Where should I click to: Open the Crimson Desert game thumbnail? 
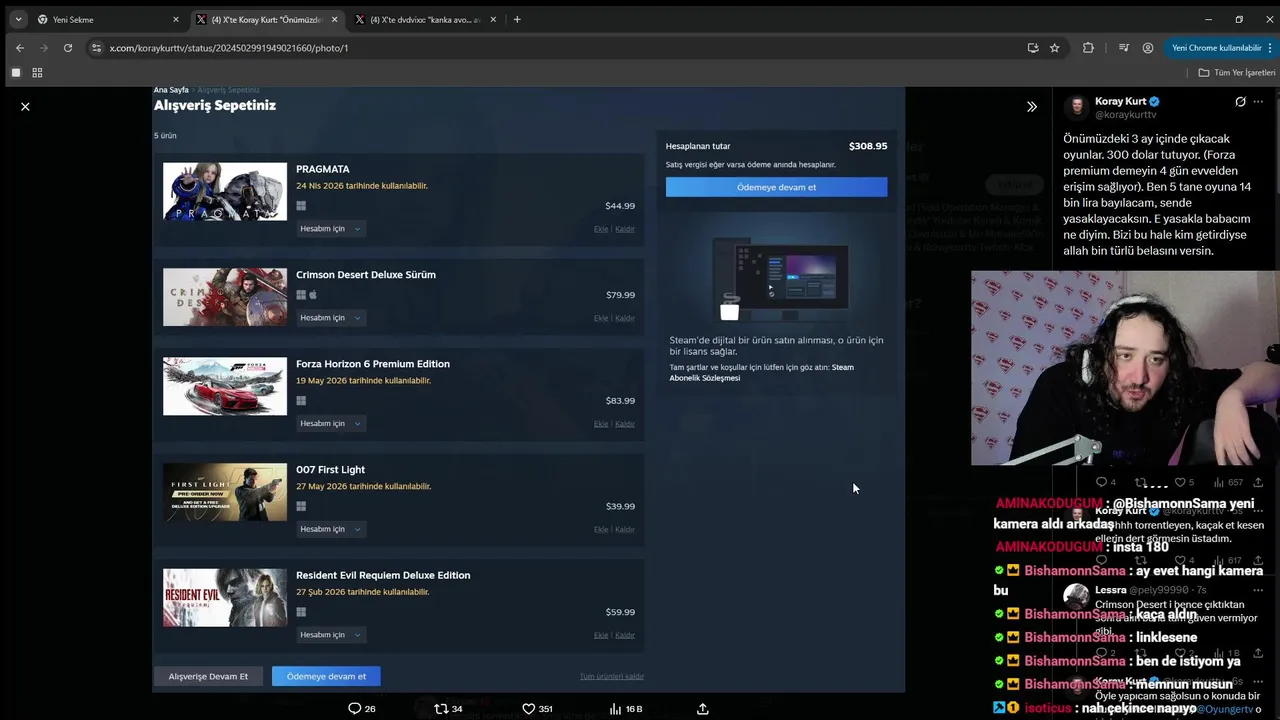coord(225,297)
